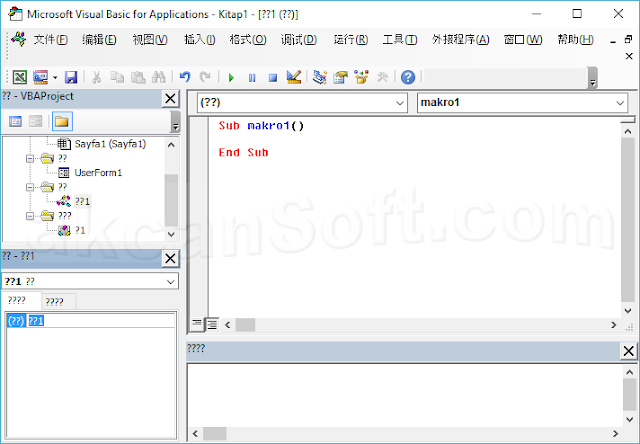The height and width of the screenshot is (444, 640).
Task: Run the macro with green play icon
Action: [x=231, y=77]
